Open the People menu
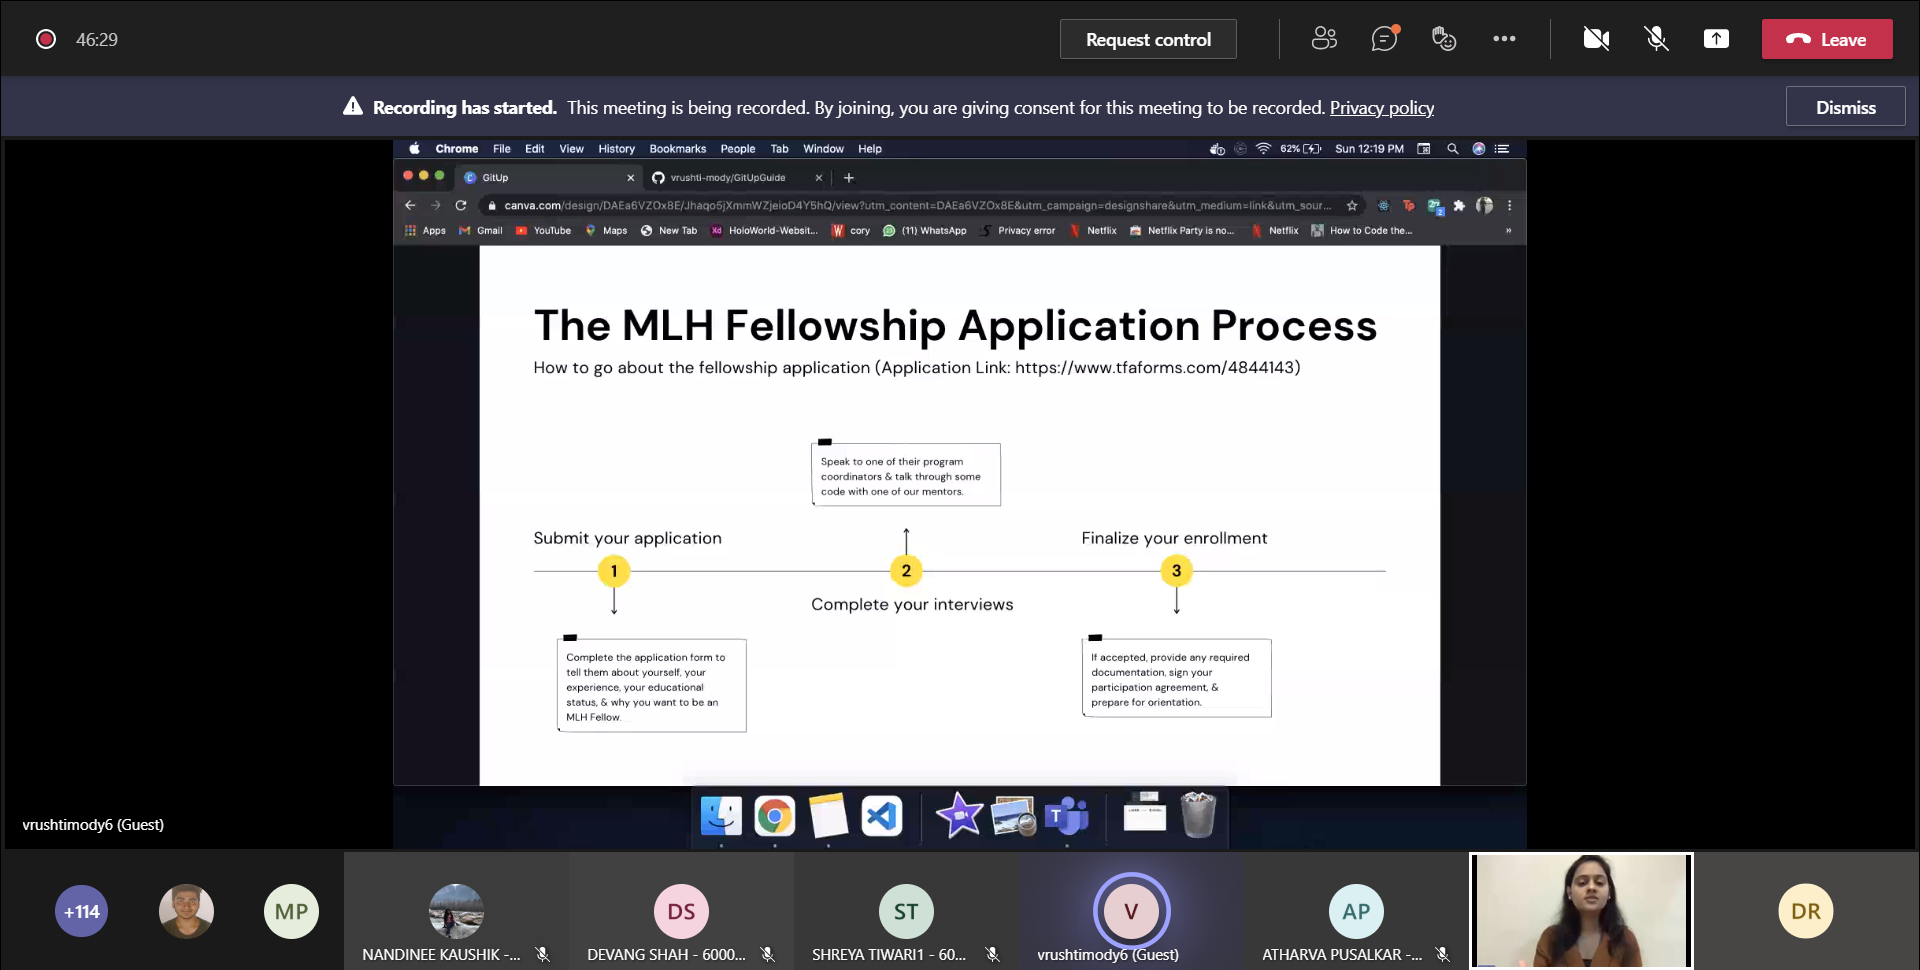Screen dimensions: 1920x970 point(738,148)
